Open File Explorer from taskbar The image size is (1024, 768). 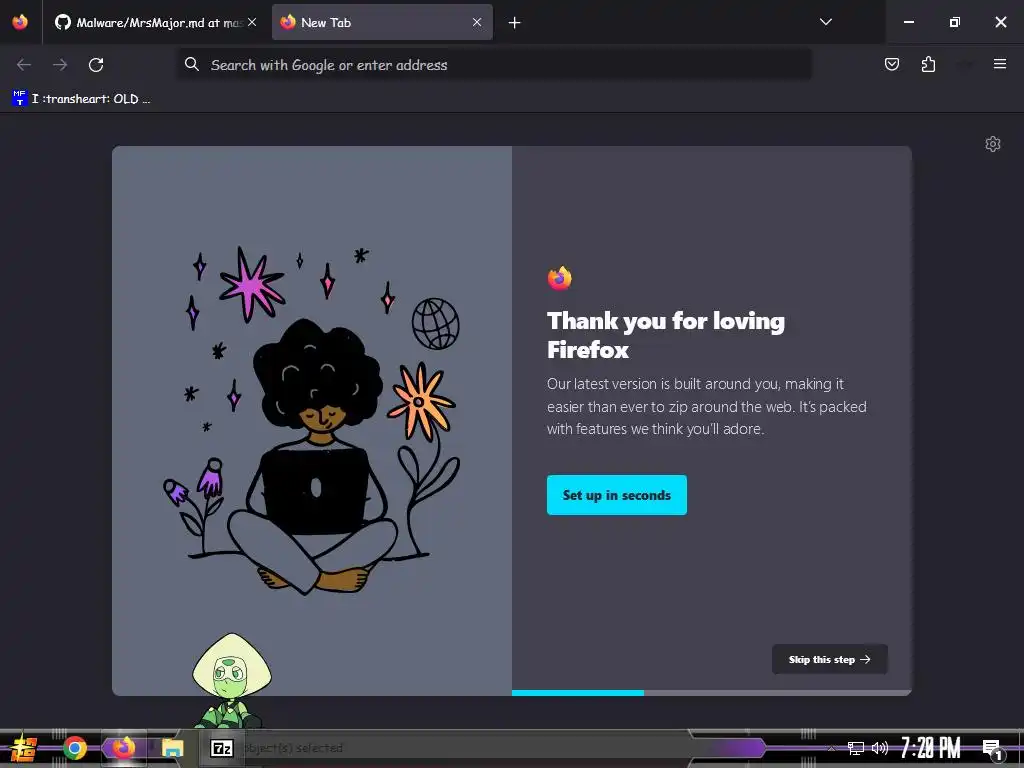pos(172,748)
